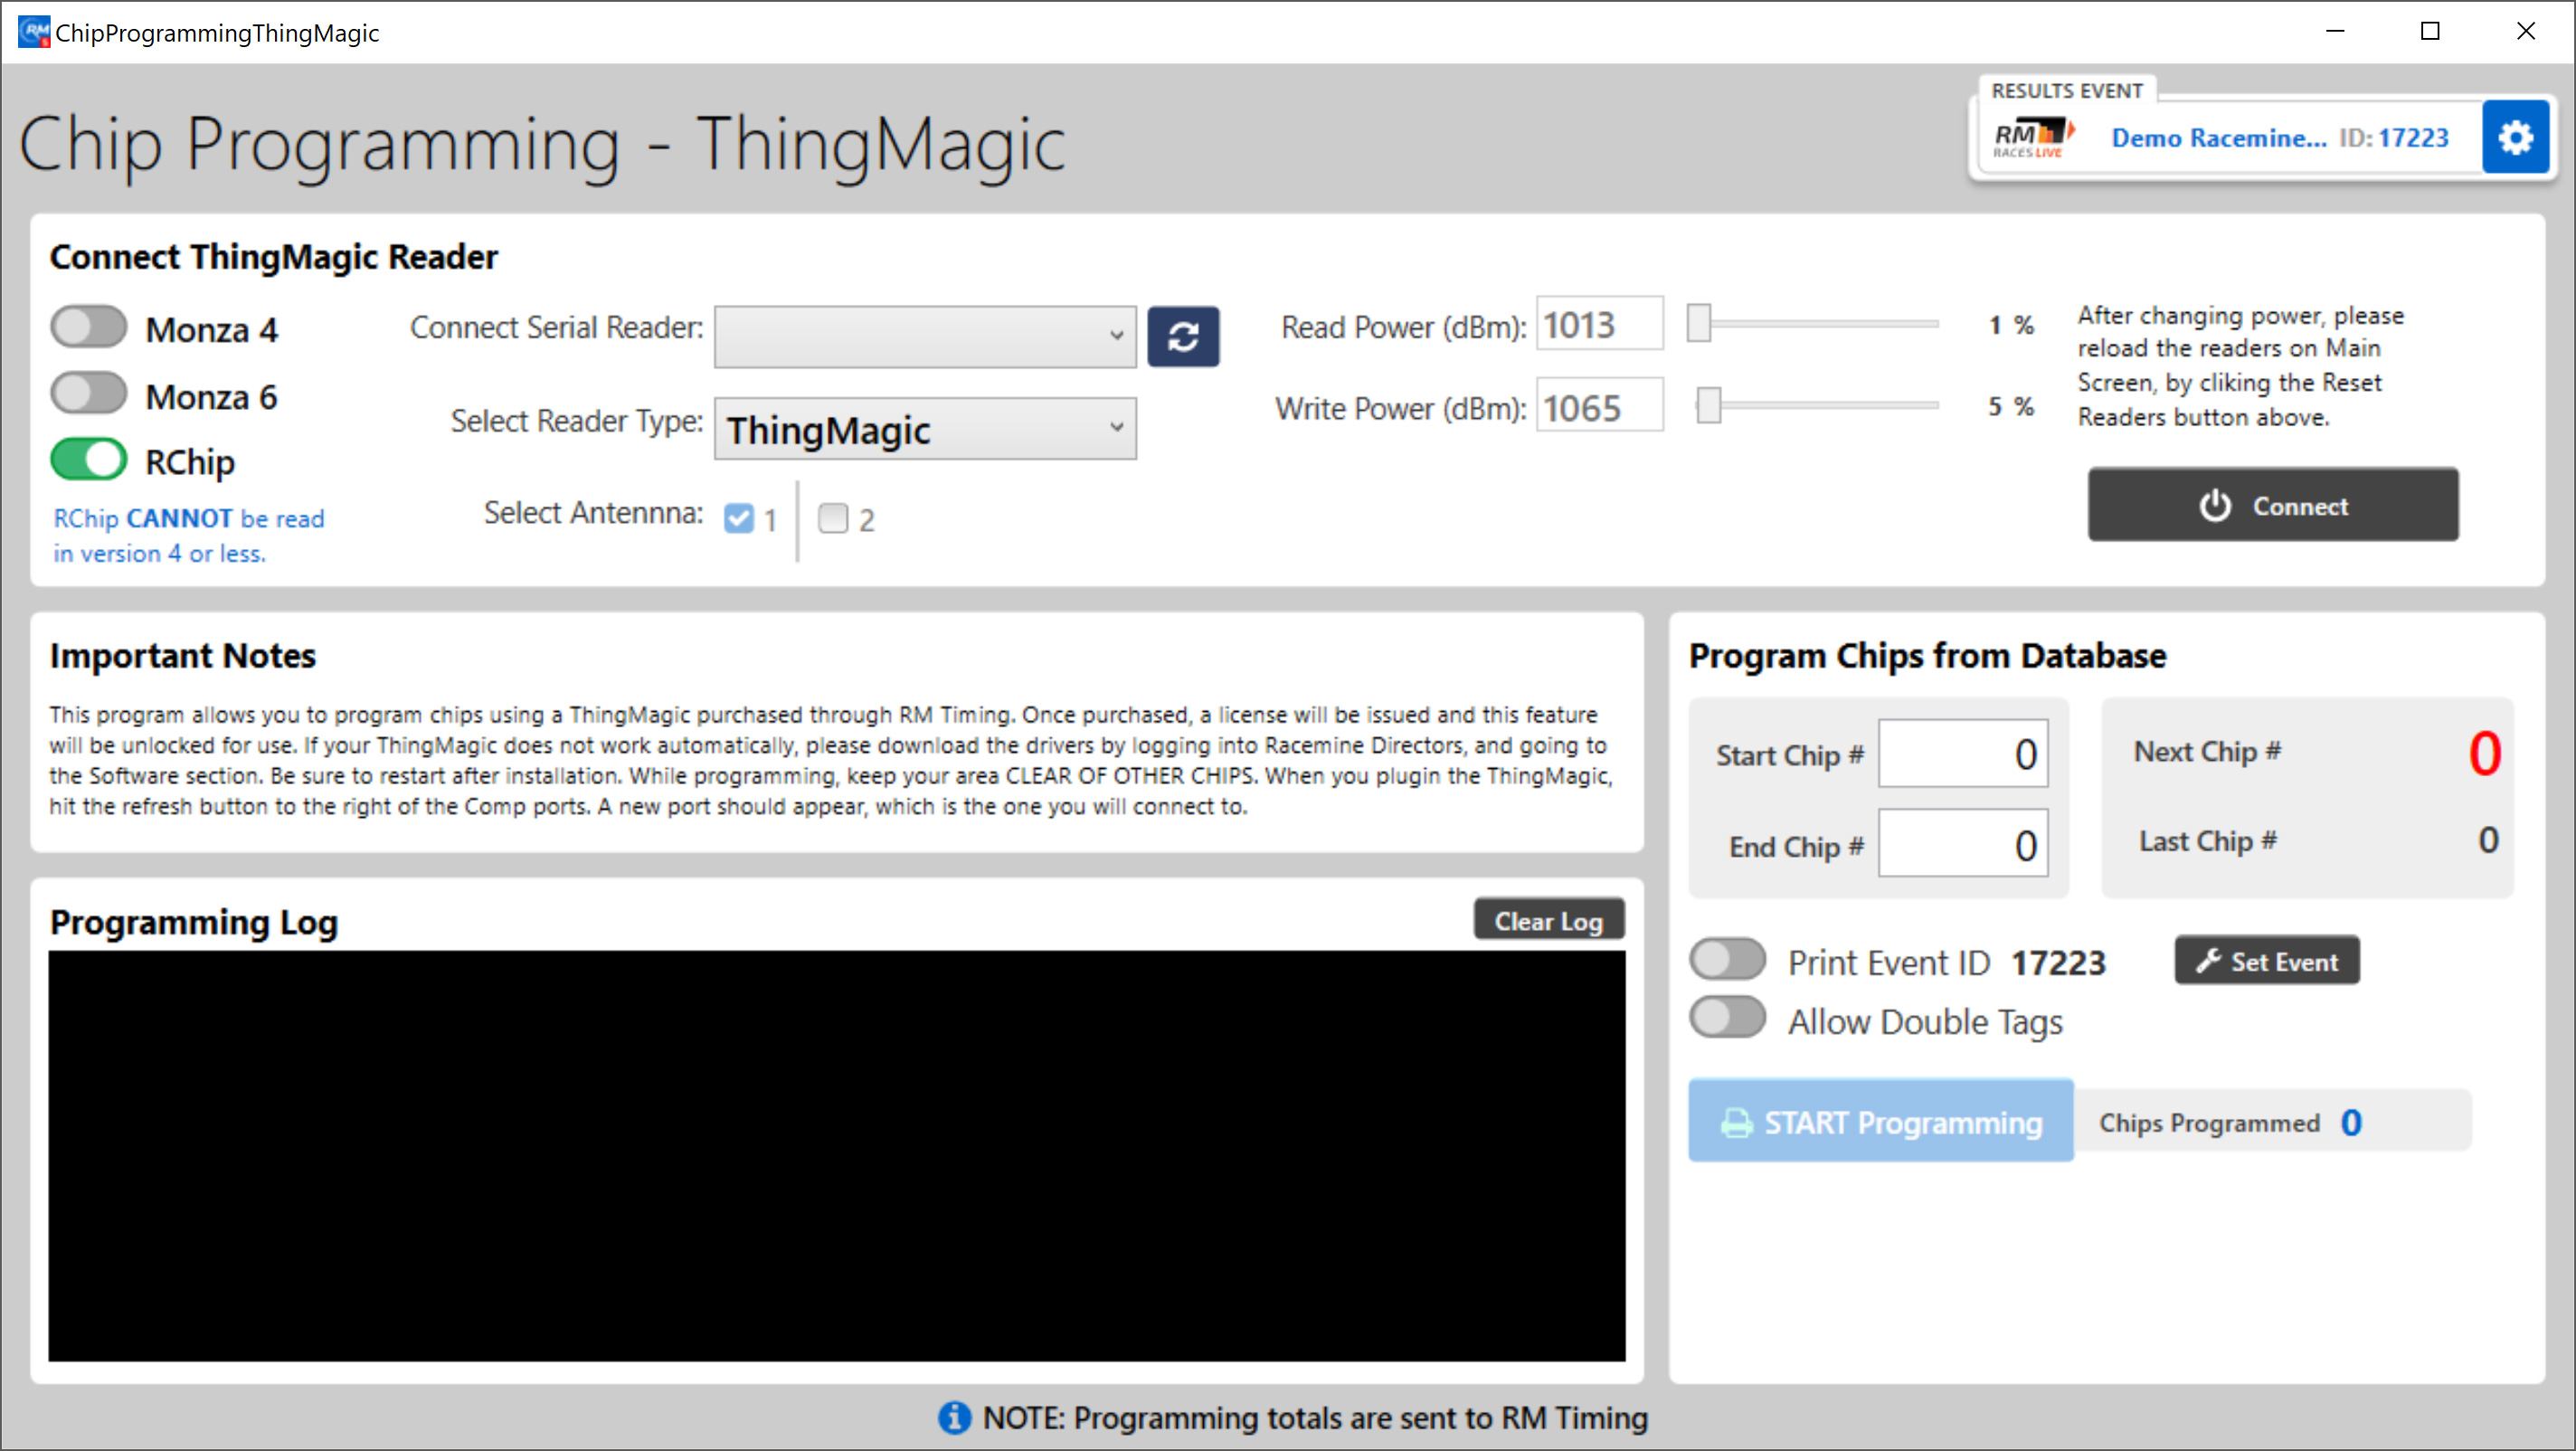Click START Programming button
The height and width of the screenshot is (1451, 2576).
point(1880,1122)
